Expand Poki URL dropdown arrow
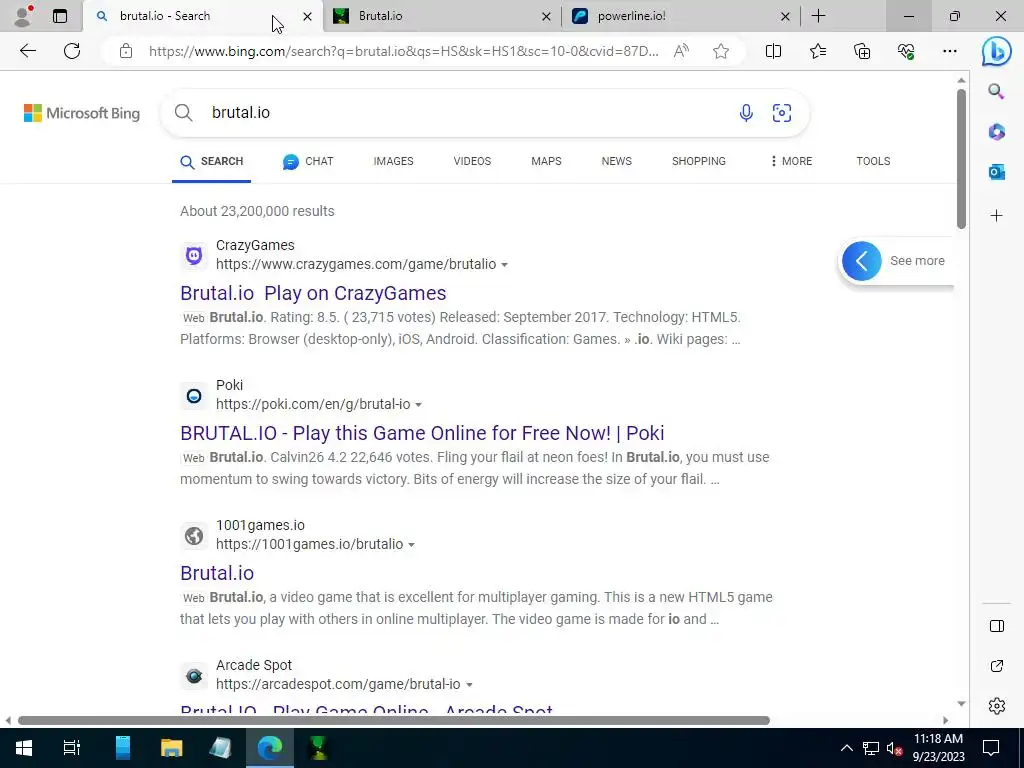The image size is (1024, 768). click(x=419, y=405)
